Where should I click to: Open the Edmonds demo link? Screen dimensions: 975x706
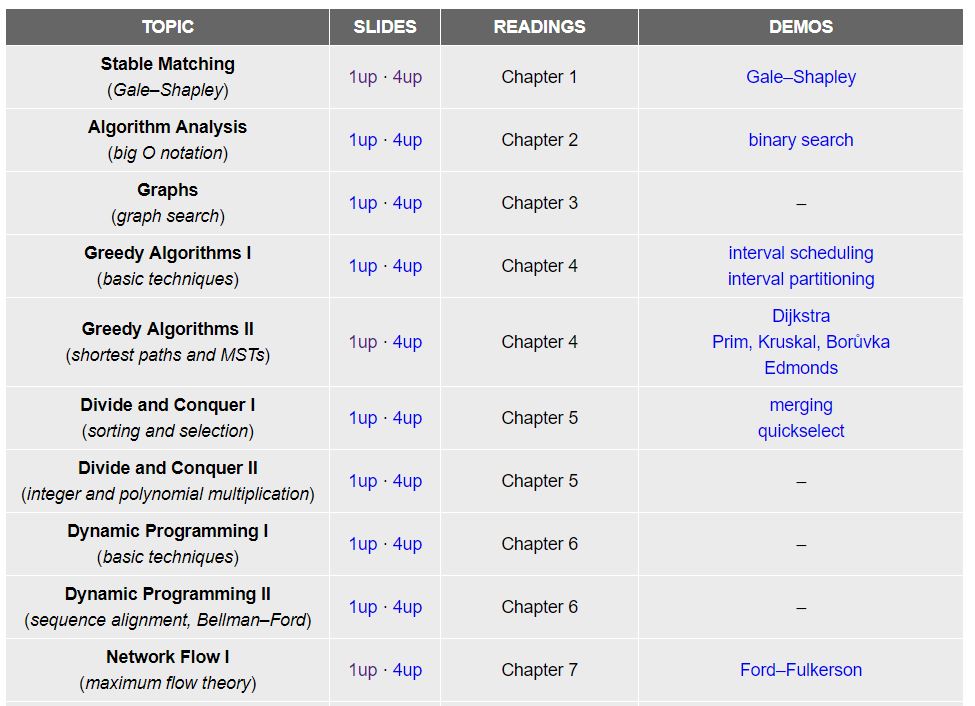point(800,368)
